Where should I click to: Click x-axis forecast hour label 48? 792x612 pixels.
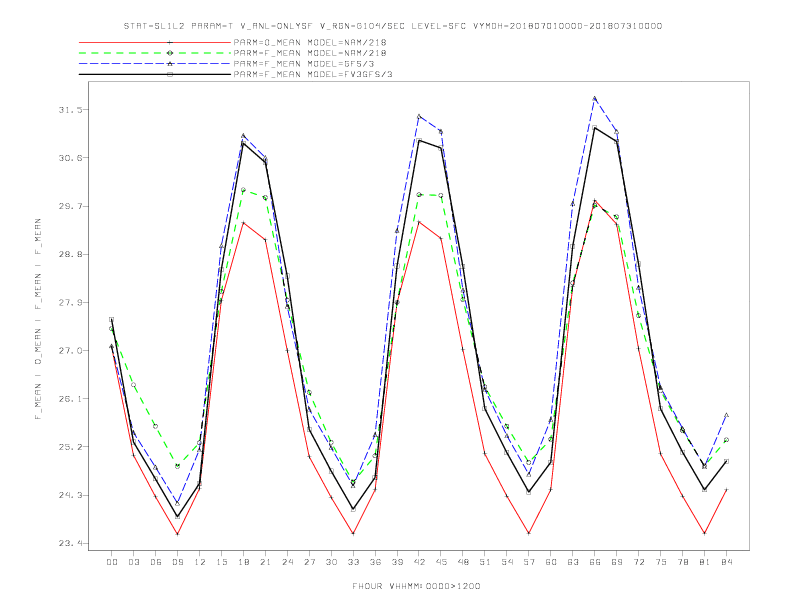pyautogui.click(x=463, y=562)
